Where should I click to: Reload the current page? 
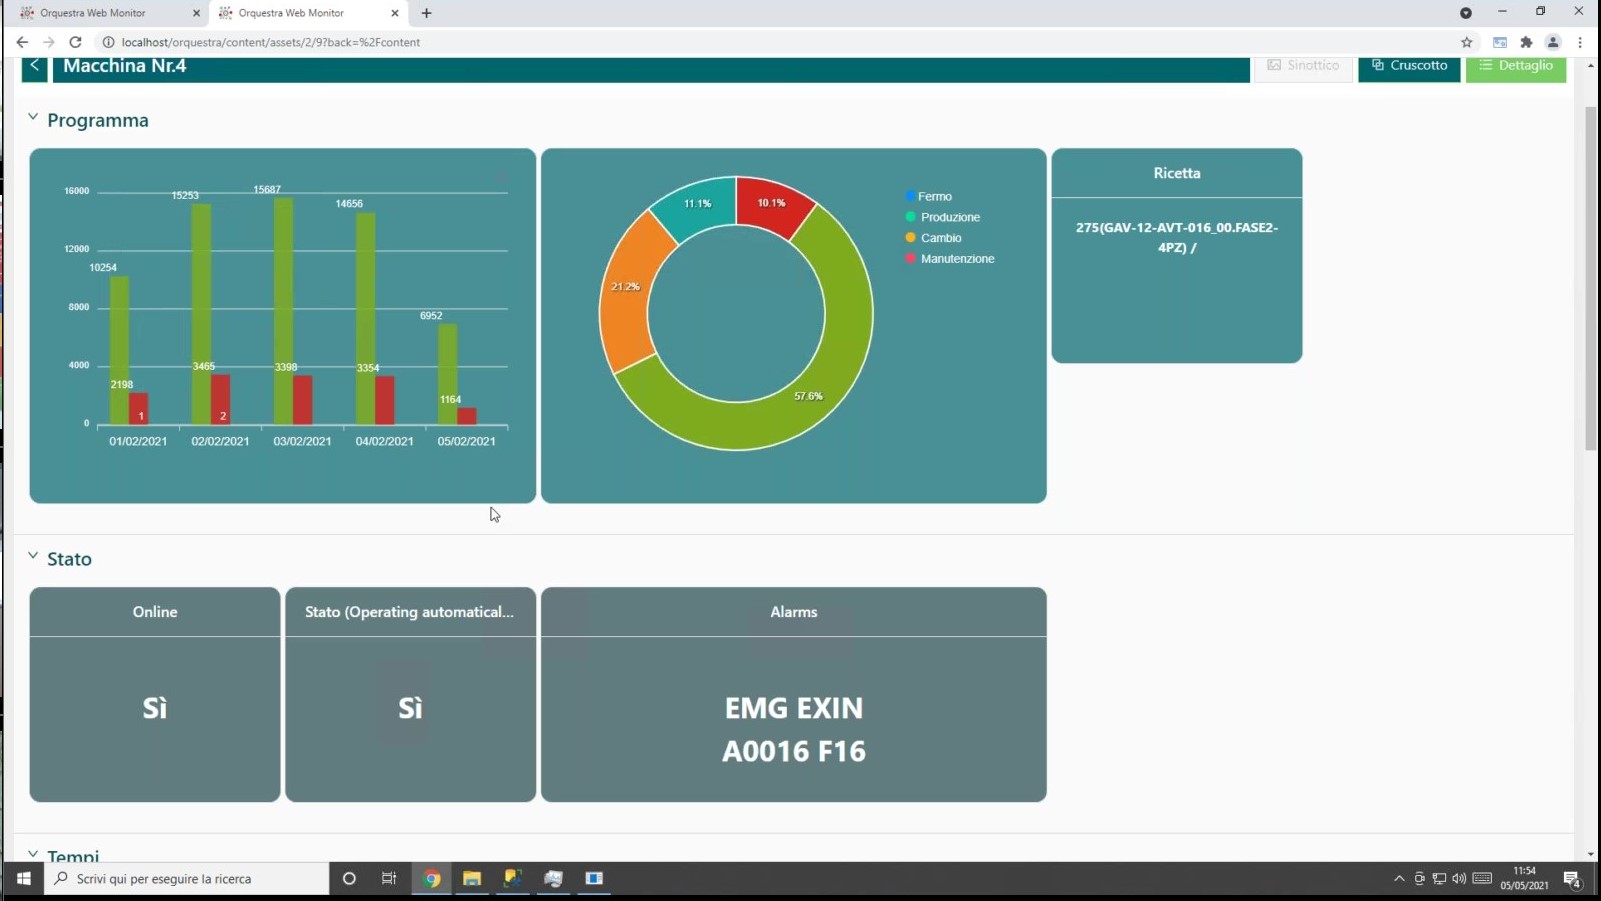pyautogui.click(x=75, y=42)
